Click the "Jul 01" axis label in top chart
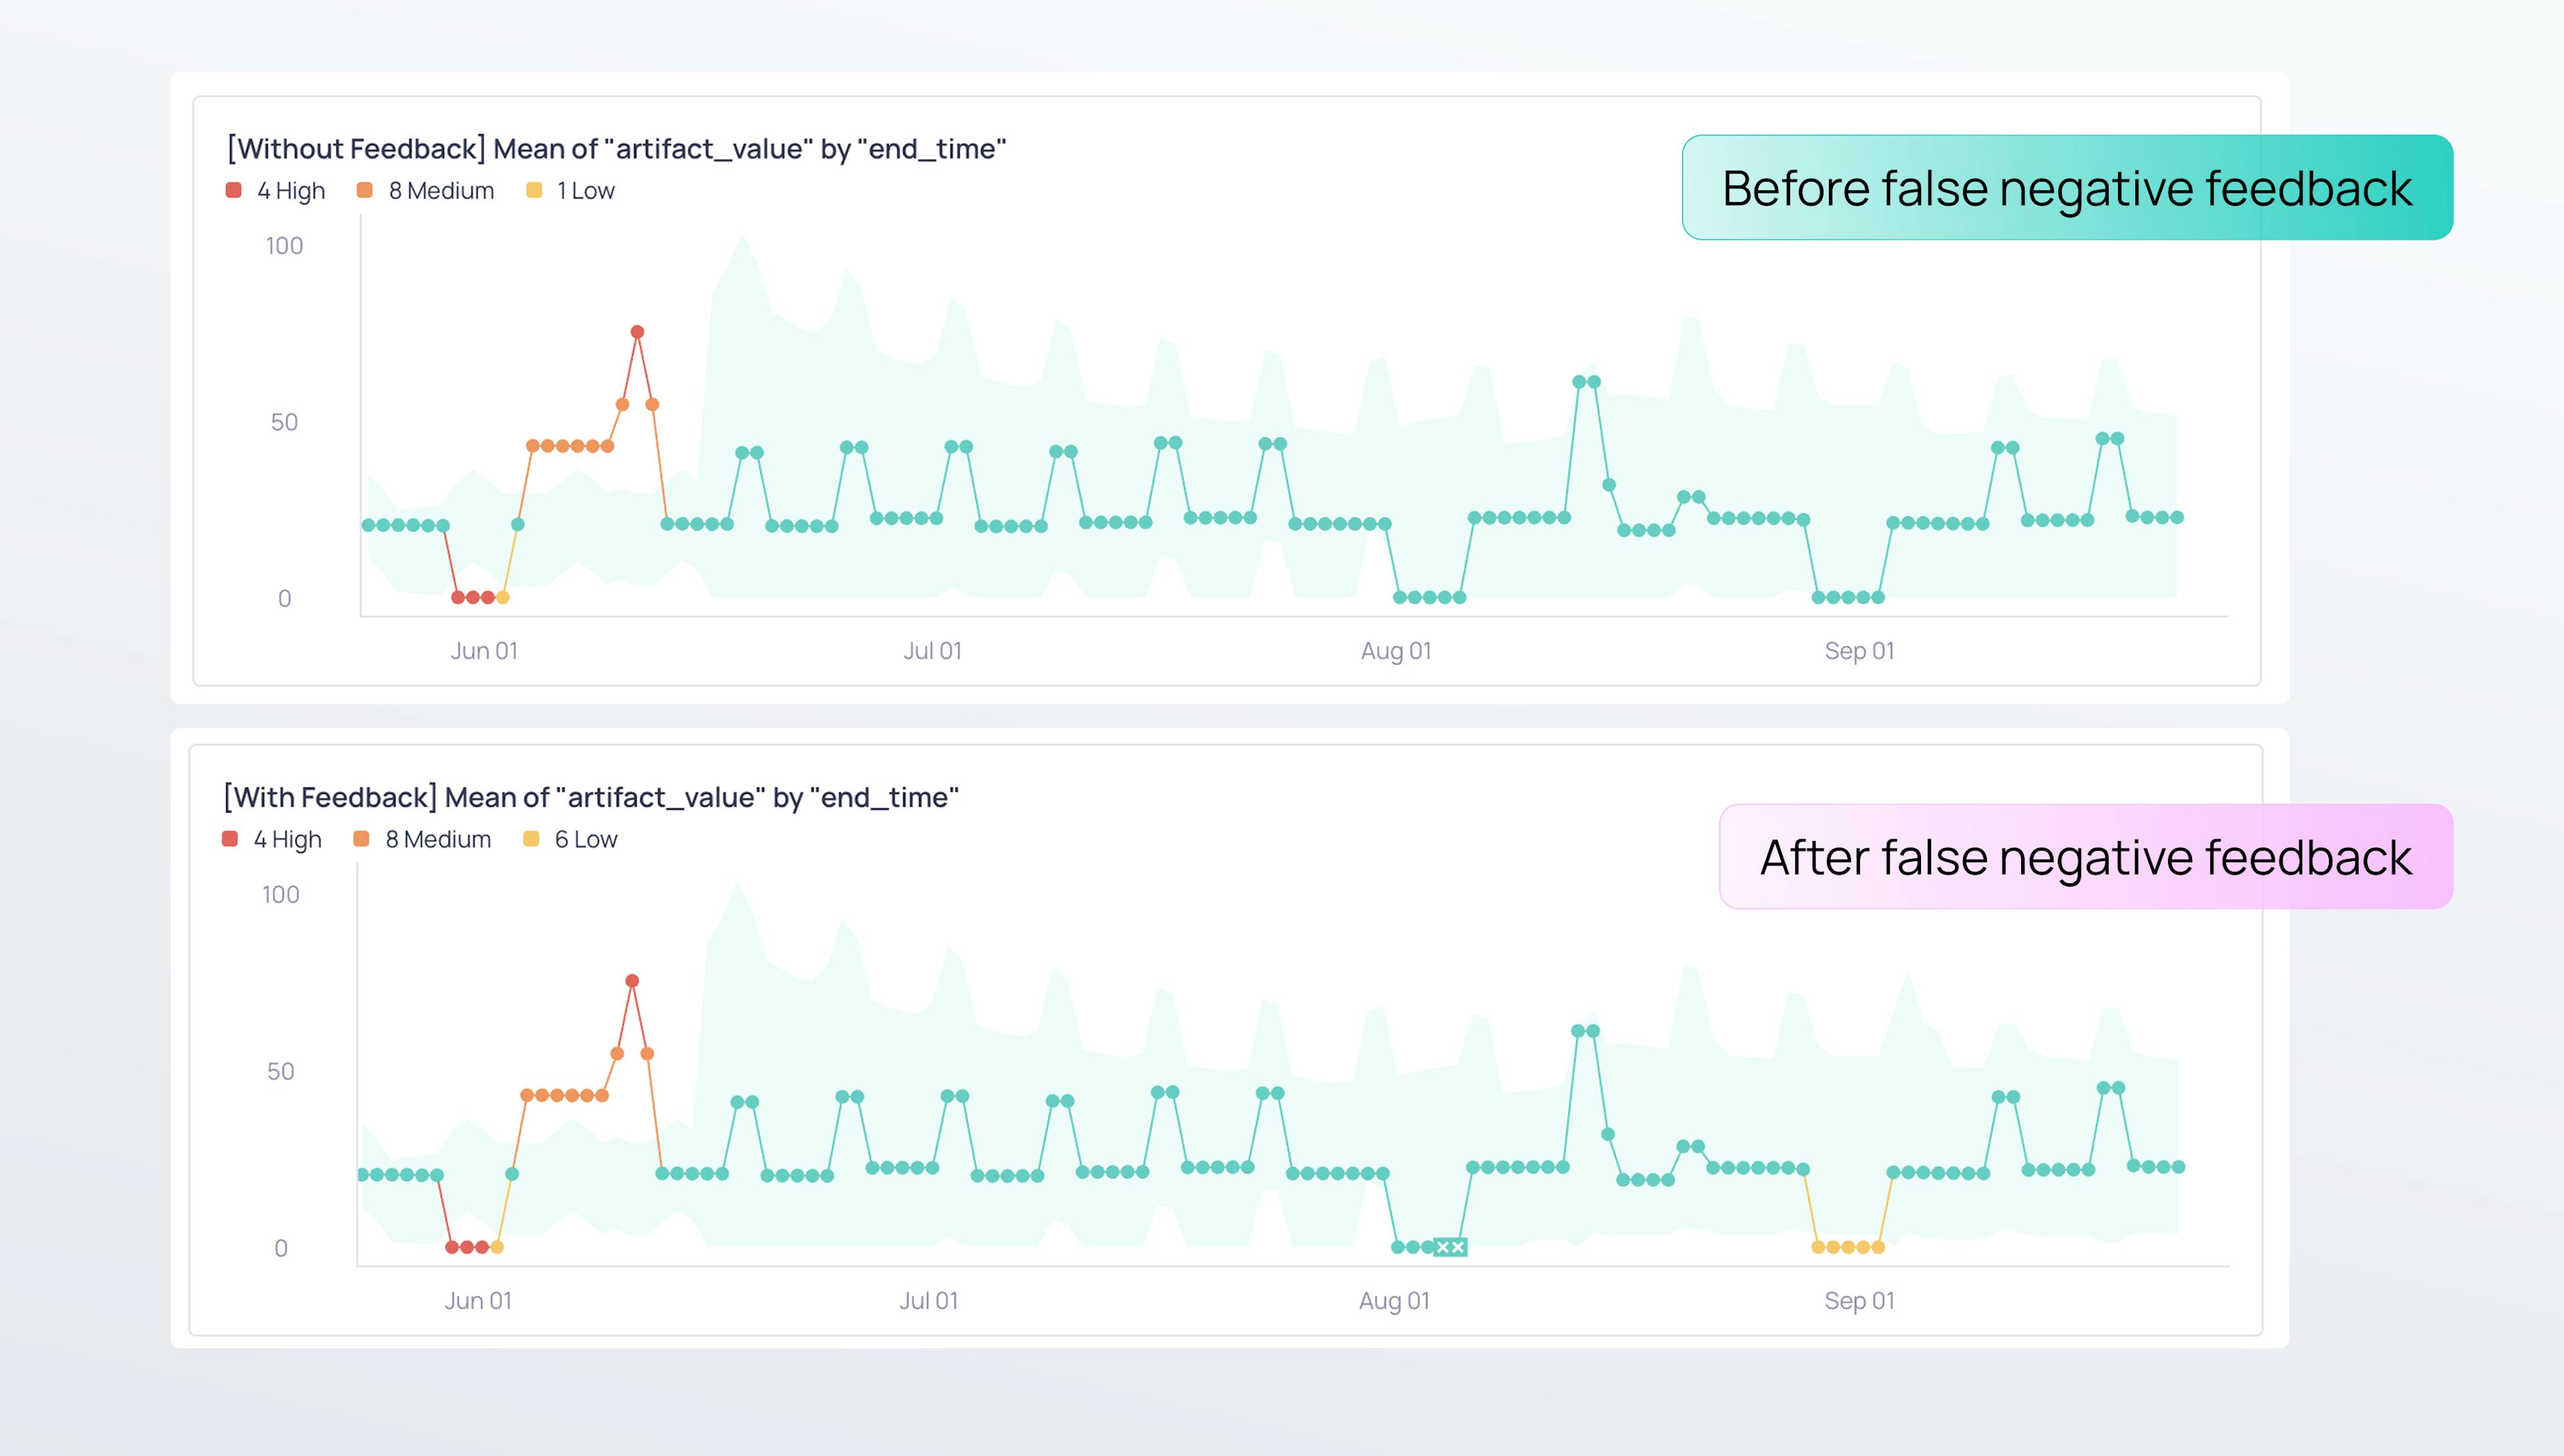This screenshot has width=2564, height=1456. tap(932, 651)
